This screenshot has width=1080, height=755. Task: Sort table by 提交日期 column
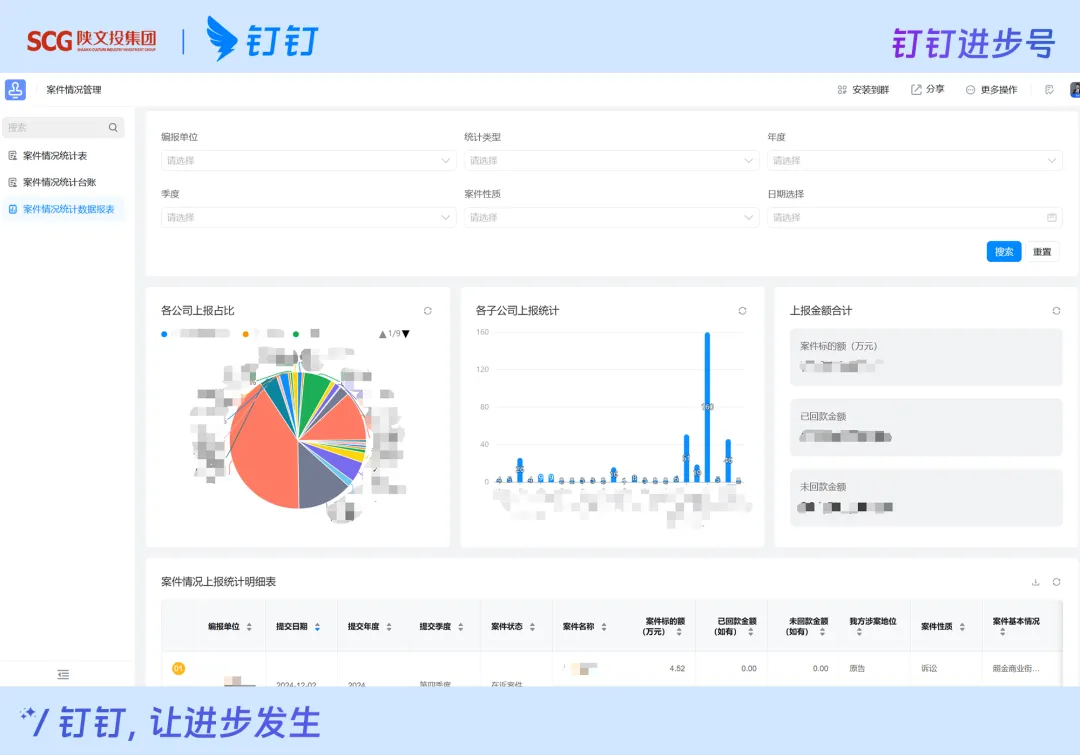(318, 627)
